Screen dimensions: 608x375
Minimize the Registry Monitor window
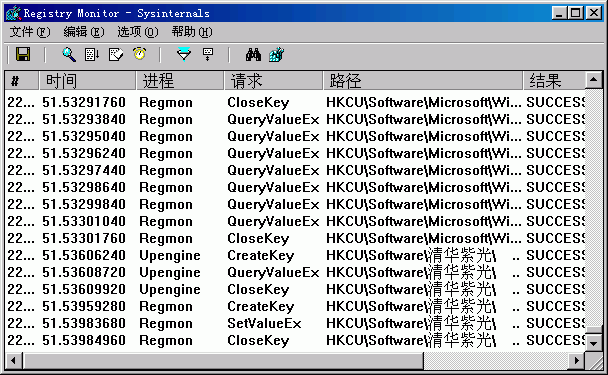[560, 13]
